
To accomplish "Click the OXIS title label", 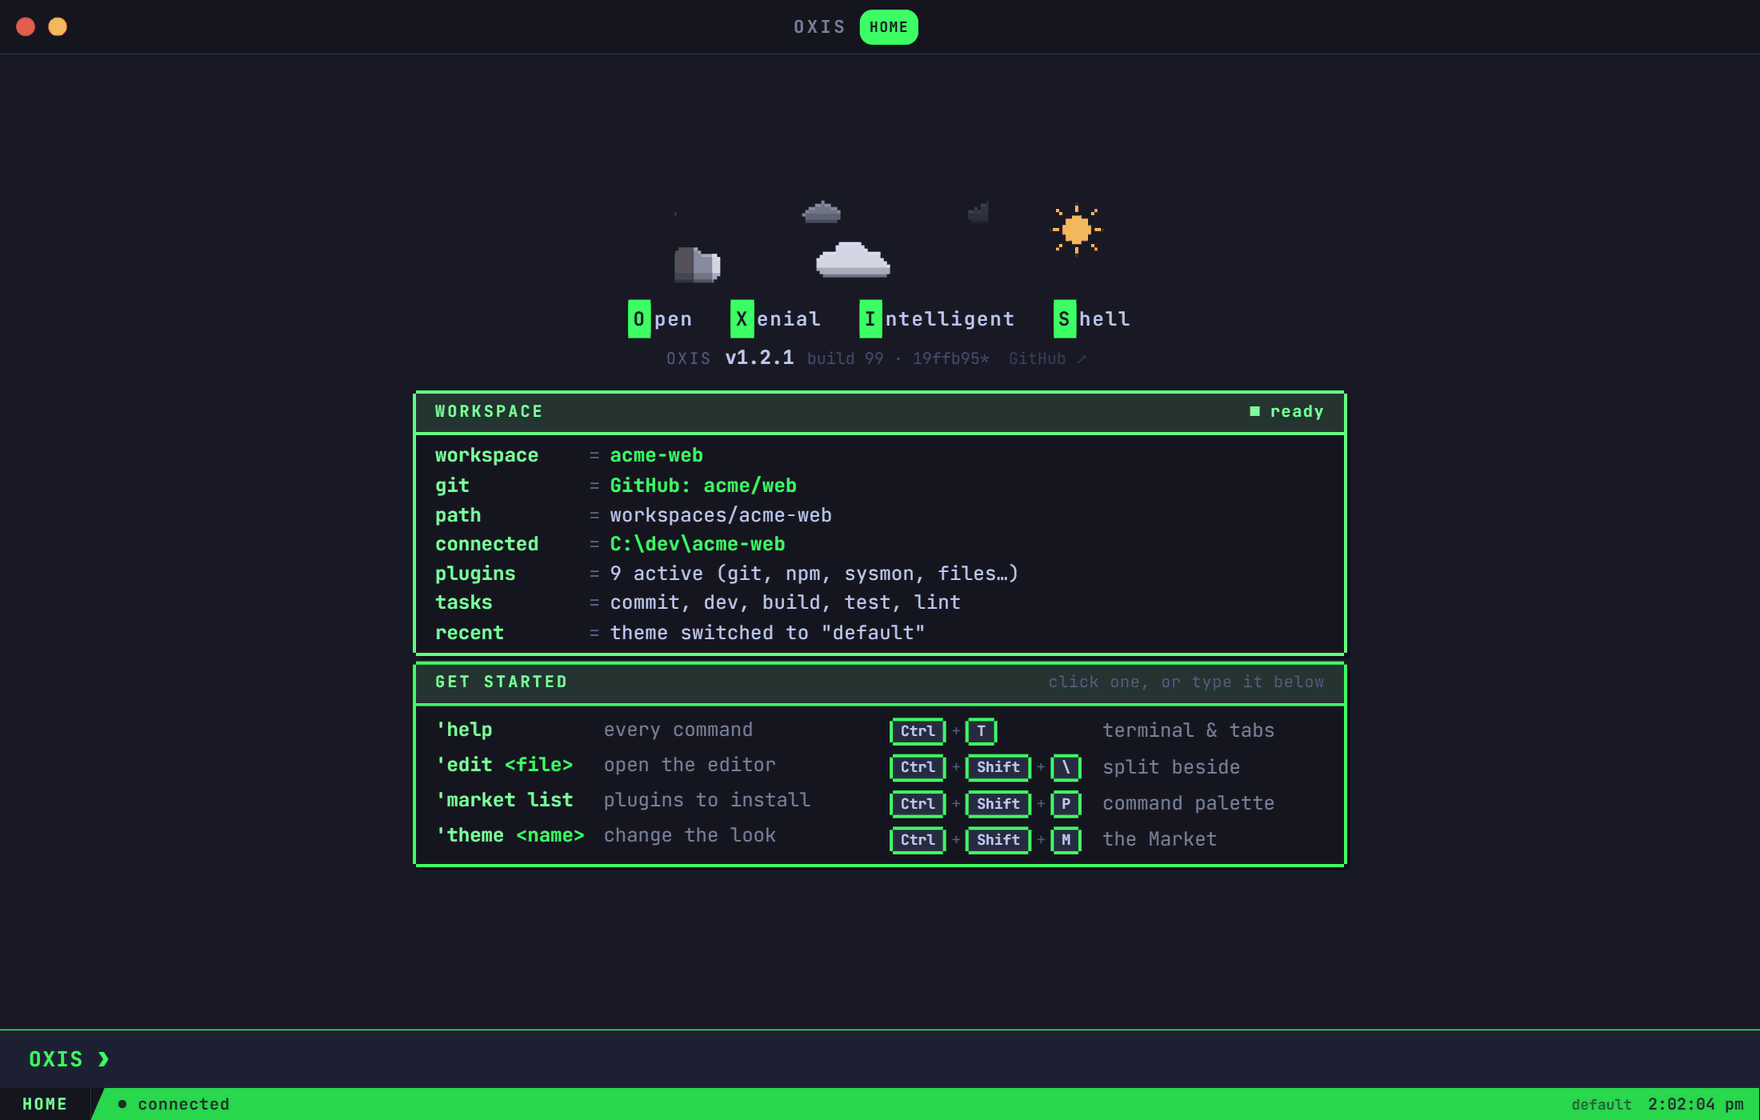I will click(819, 27).
